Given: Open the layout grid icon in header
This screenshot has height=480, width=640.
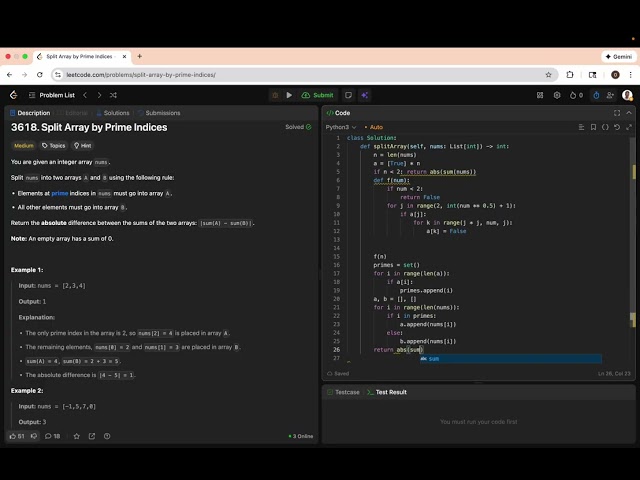Looking at the screenshot, I should [x=539, y=95].
